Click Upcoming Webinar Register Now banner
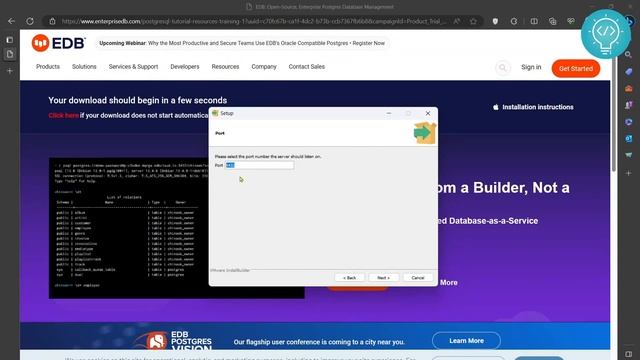This screenshot has width=640, height=360. [242, 43]
